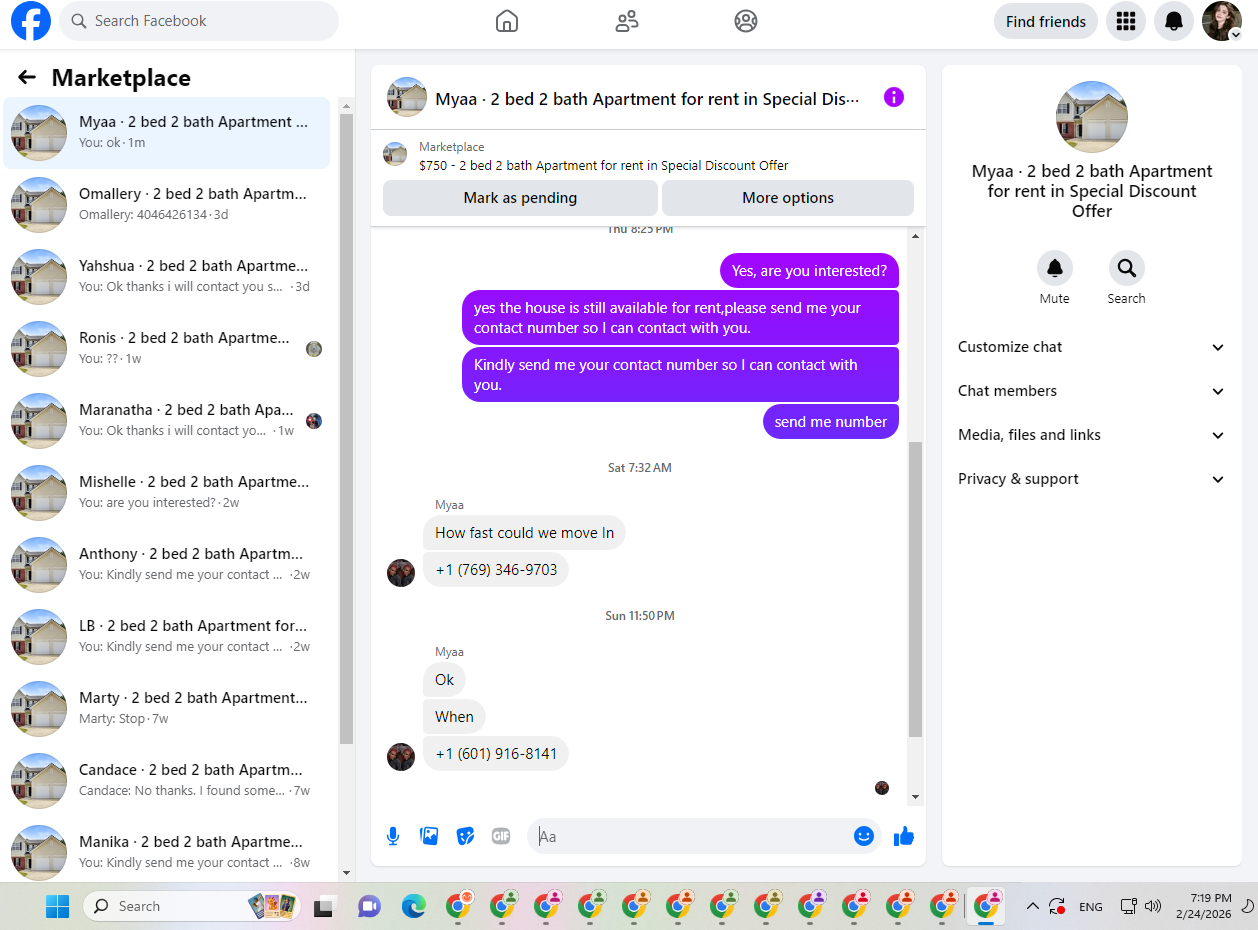The height and width of the screenshot is (930, 1258).
Task: Open Candace conversation in list
Action: click(x=167, y=781)
